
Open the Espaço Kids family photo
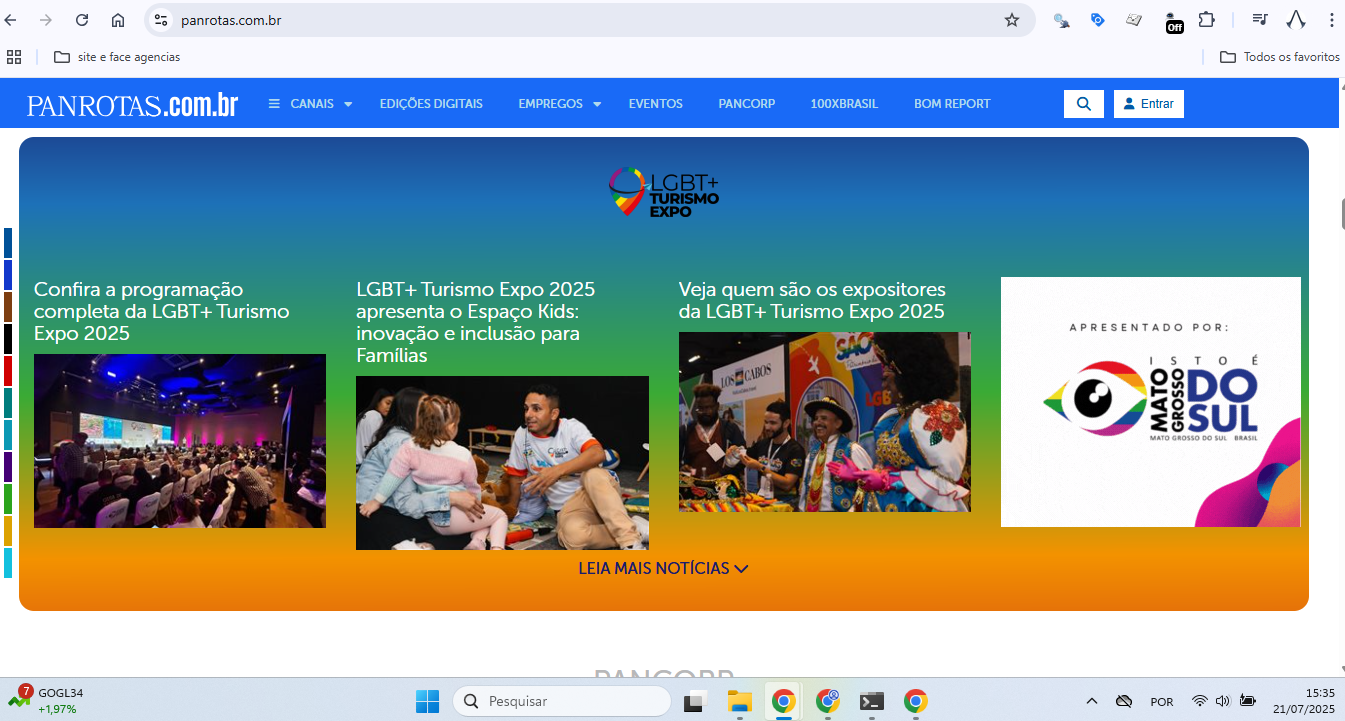point(502,463)
